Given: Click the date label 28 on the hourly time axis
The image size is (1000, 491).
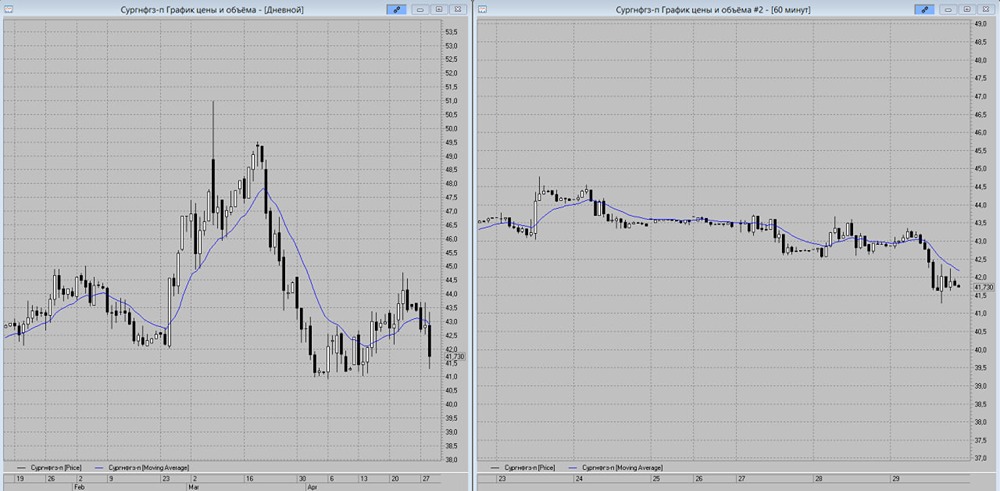Looking at the screenshot, I should coord(818,478).
